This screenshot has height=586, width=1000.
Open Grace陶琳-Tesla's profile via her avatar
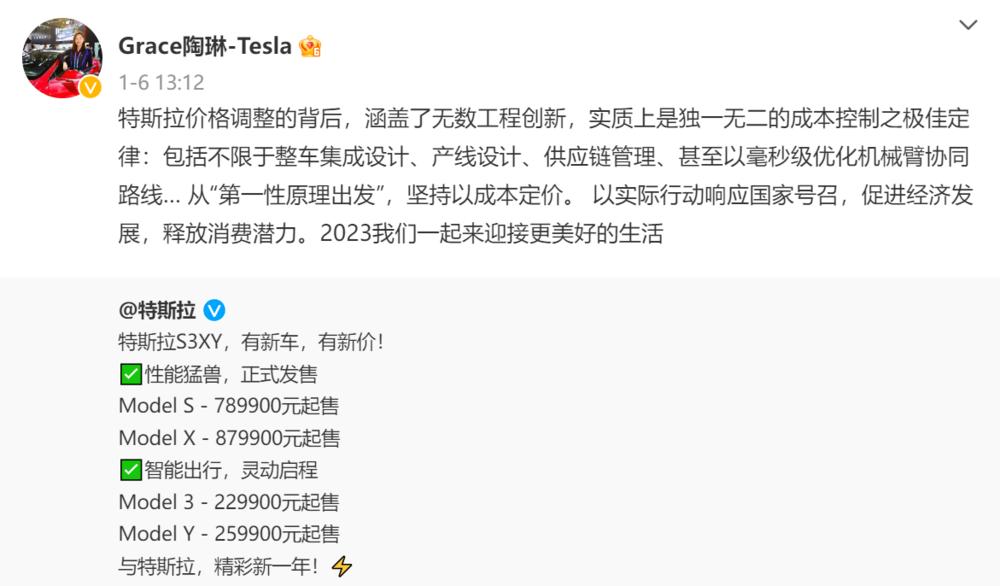63,55
